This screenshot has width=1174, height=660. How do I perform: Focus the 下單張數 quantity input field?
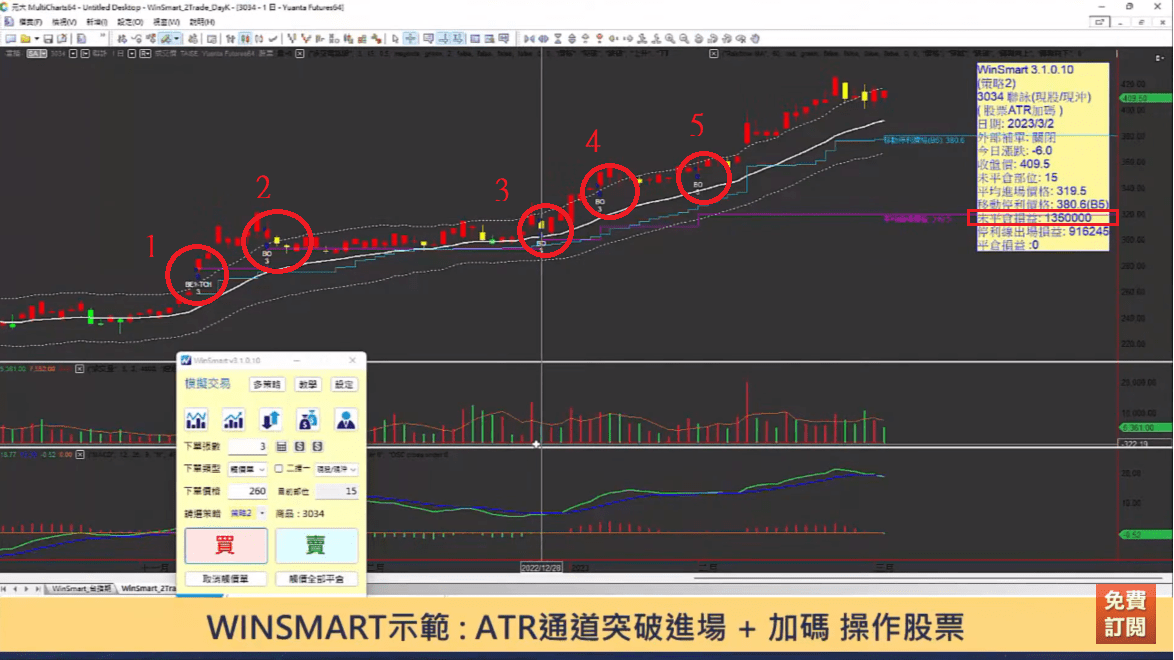pyautogui.click(x=248, y=446)
